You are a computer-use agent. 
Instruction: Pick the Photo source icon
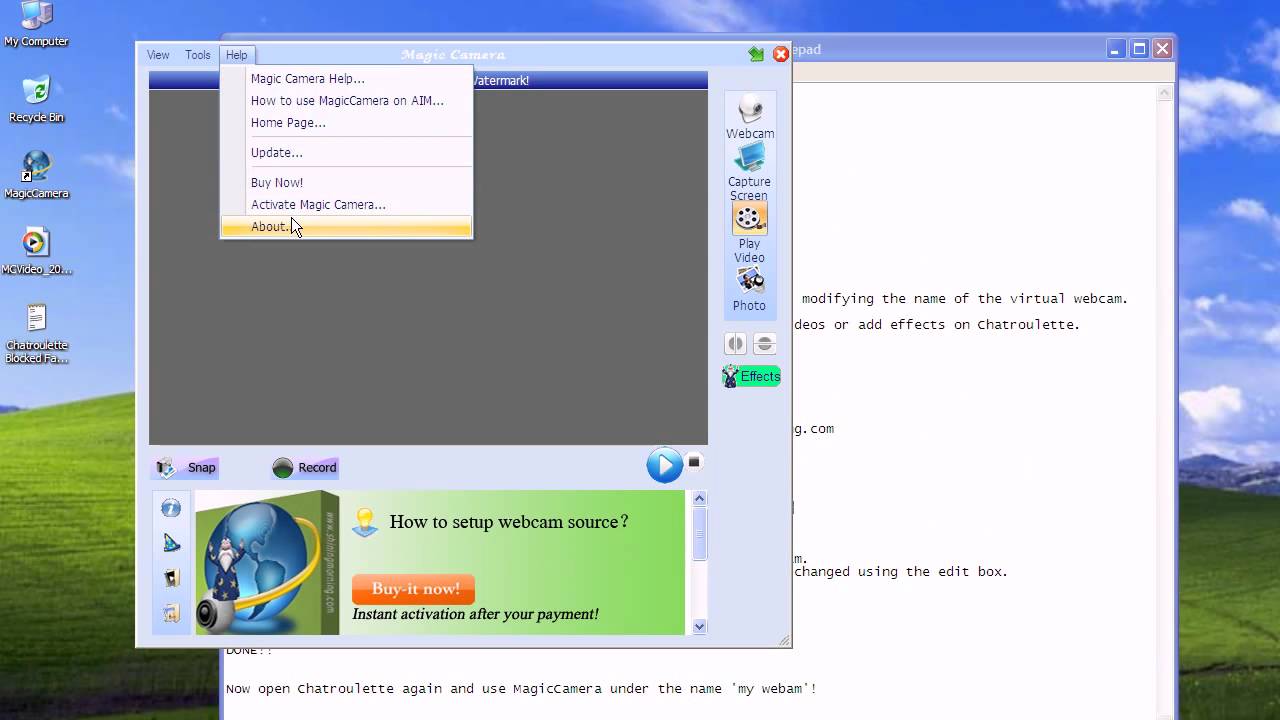pyautogui.click(x=749, y=290)
